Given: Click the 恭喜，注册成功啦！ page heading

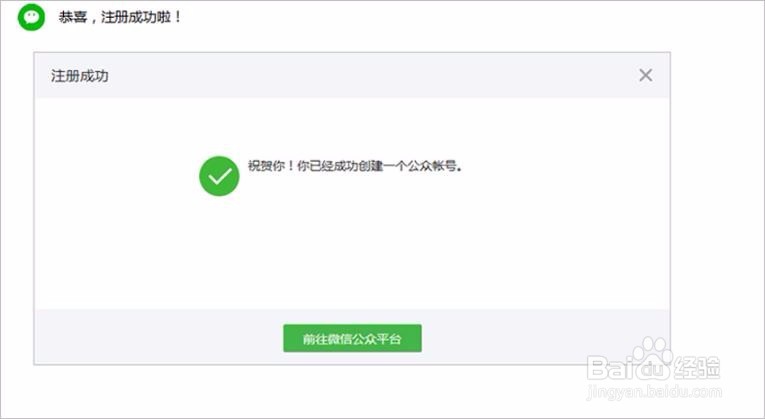Looking at the screenshot, I should point(120,17).
